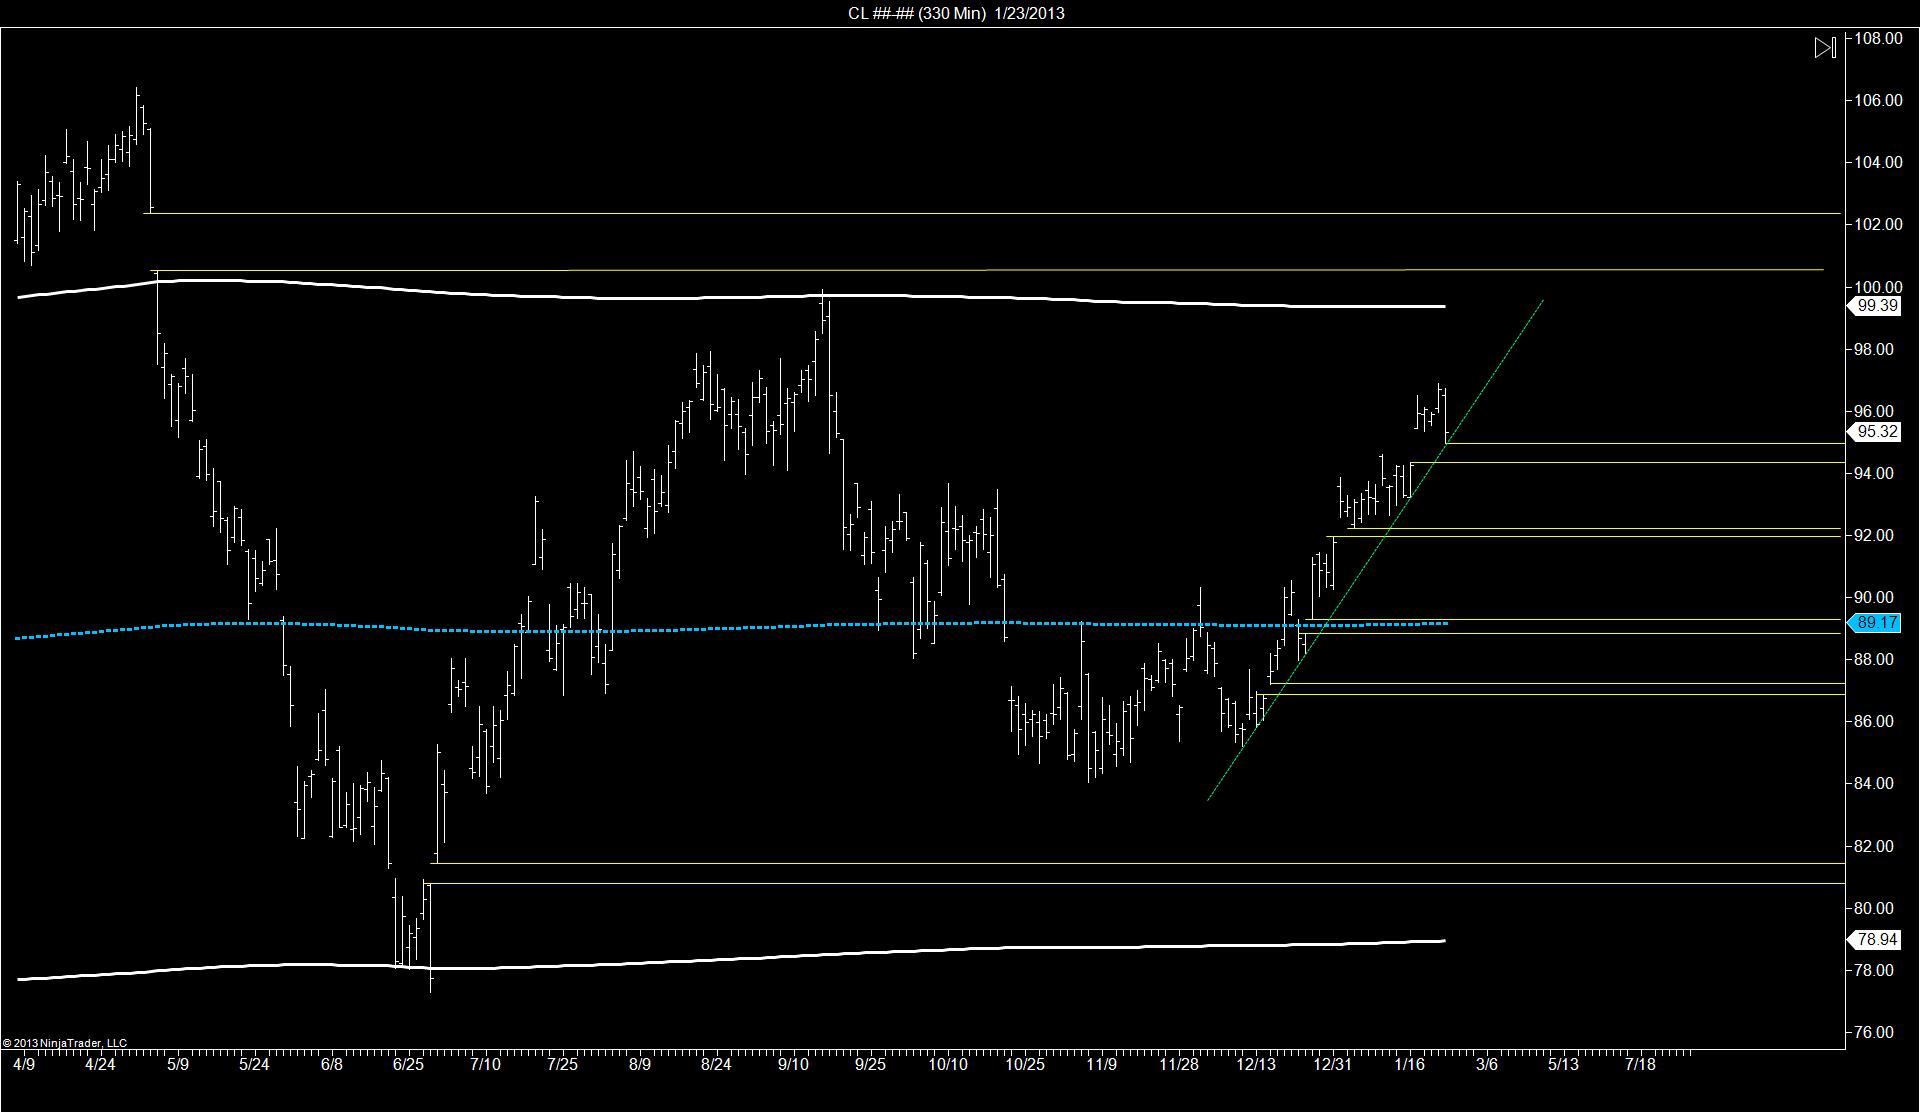This screenshot has width=1920, height=1113.
Task: Select the blue dotted moving average line
Action: point(733,628)
